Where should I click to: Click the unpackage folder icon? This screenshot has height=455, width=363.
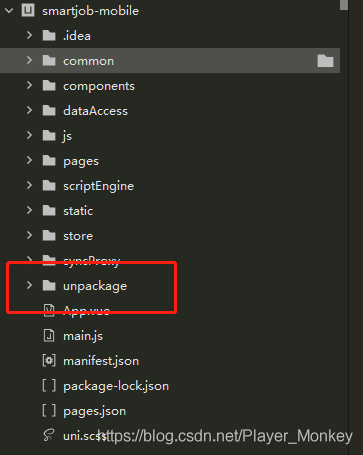pos(49,286)
